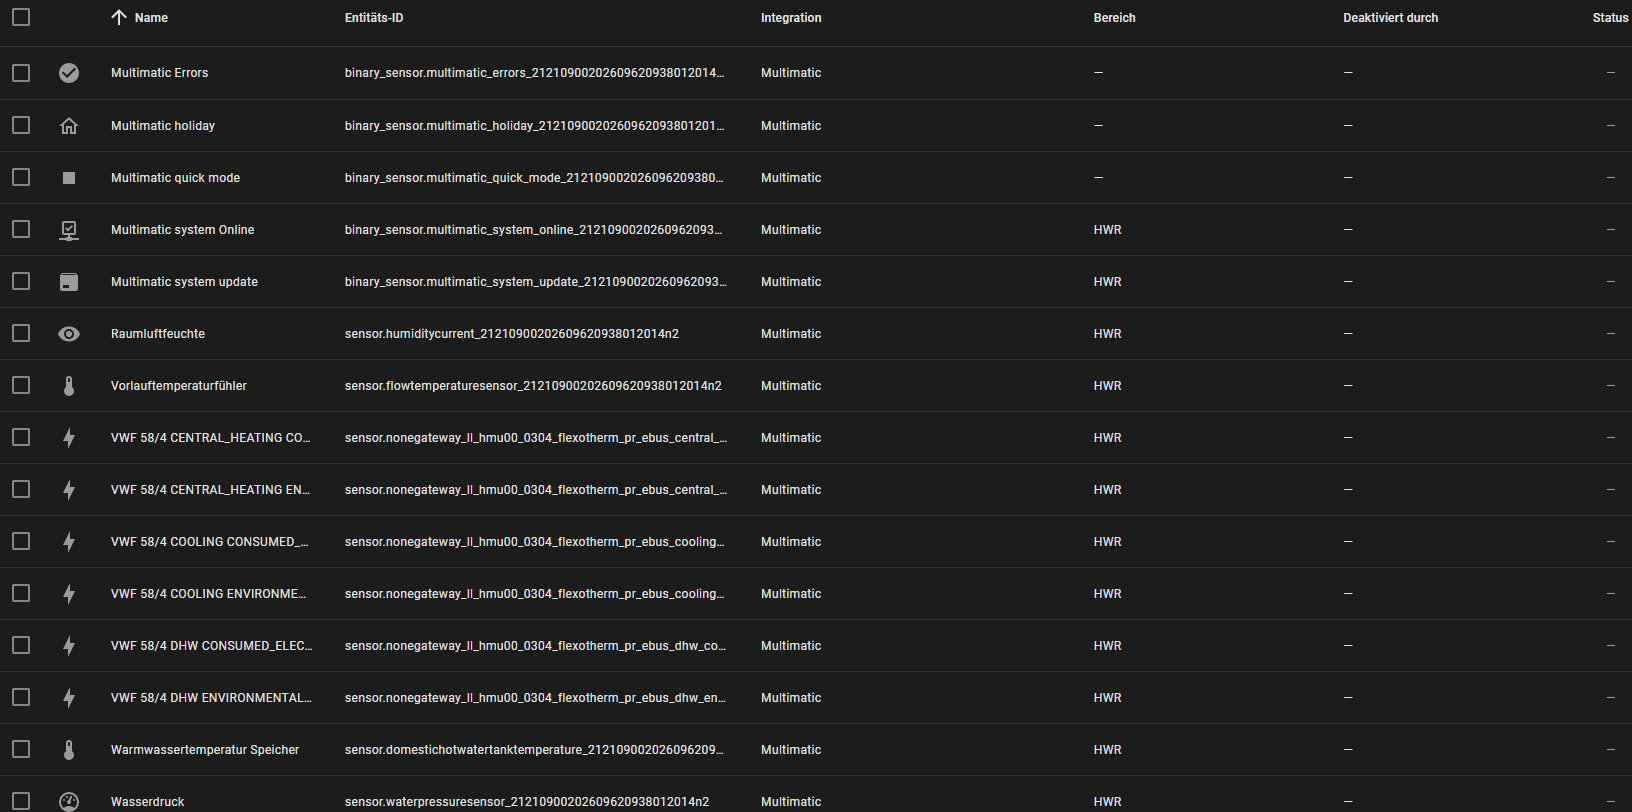Image resolution: width=1632 pixels, height=812 pixels.
Task: Tick the checkbox for Multimatic quick mode
Action: click(x=21, y=177)
